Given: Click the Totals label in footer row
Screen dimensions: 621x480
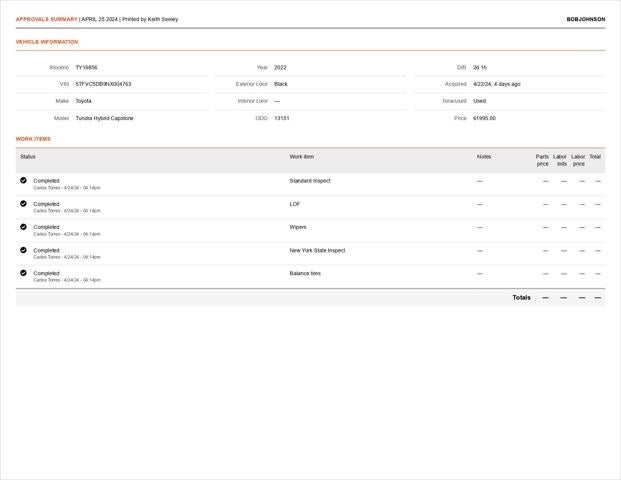Looking at the screenshot, I should click(x=522, y=297).
